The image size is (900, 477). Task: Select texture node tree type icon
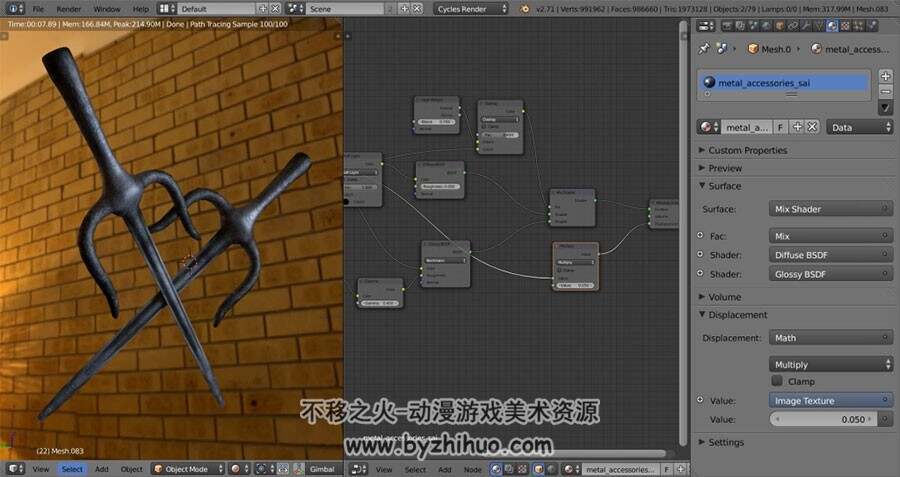click(x=522, y=470)
